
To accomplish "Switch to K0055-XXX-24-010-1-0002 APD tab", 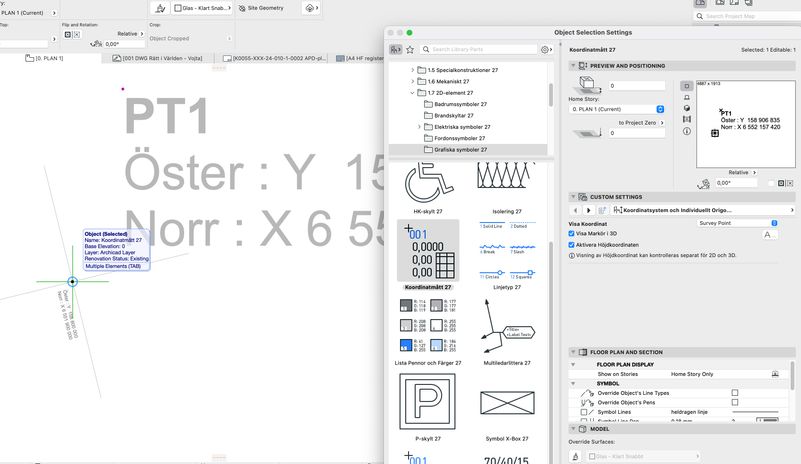I will pos(274,58).
